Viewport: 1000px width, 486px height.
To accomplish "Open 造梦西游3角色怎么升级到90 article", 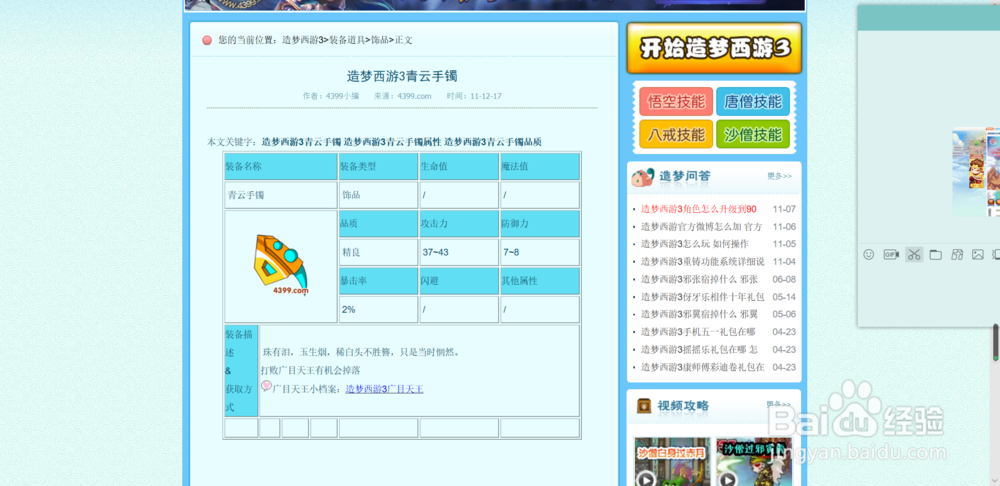I will coord(698,209).
